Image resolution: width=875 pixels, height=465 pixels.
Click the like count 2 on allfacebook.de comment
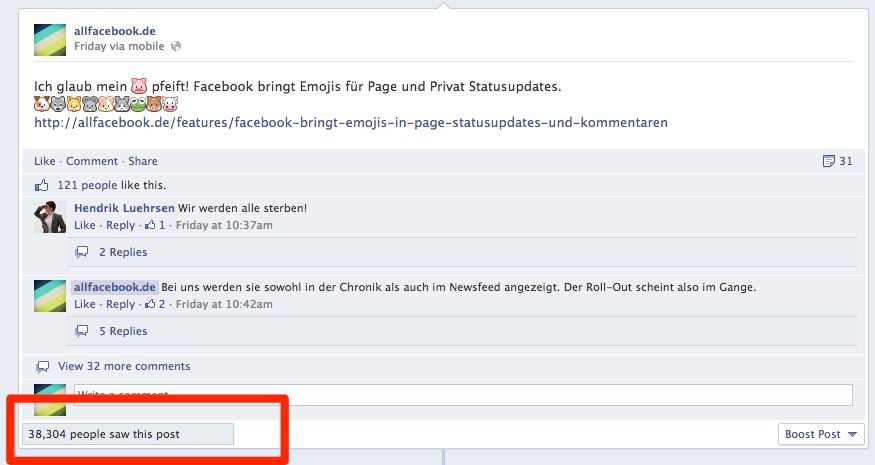click(x=155, y=305)
